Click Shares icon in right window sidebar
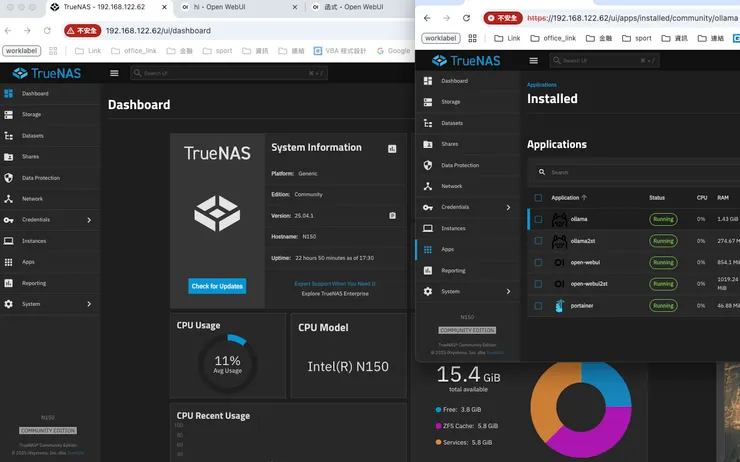This screenshot has width=740, height=462. coord(428,144)
